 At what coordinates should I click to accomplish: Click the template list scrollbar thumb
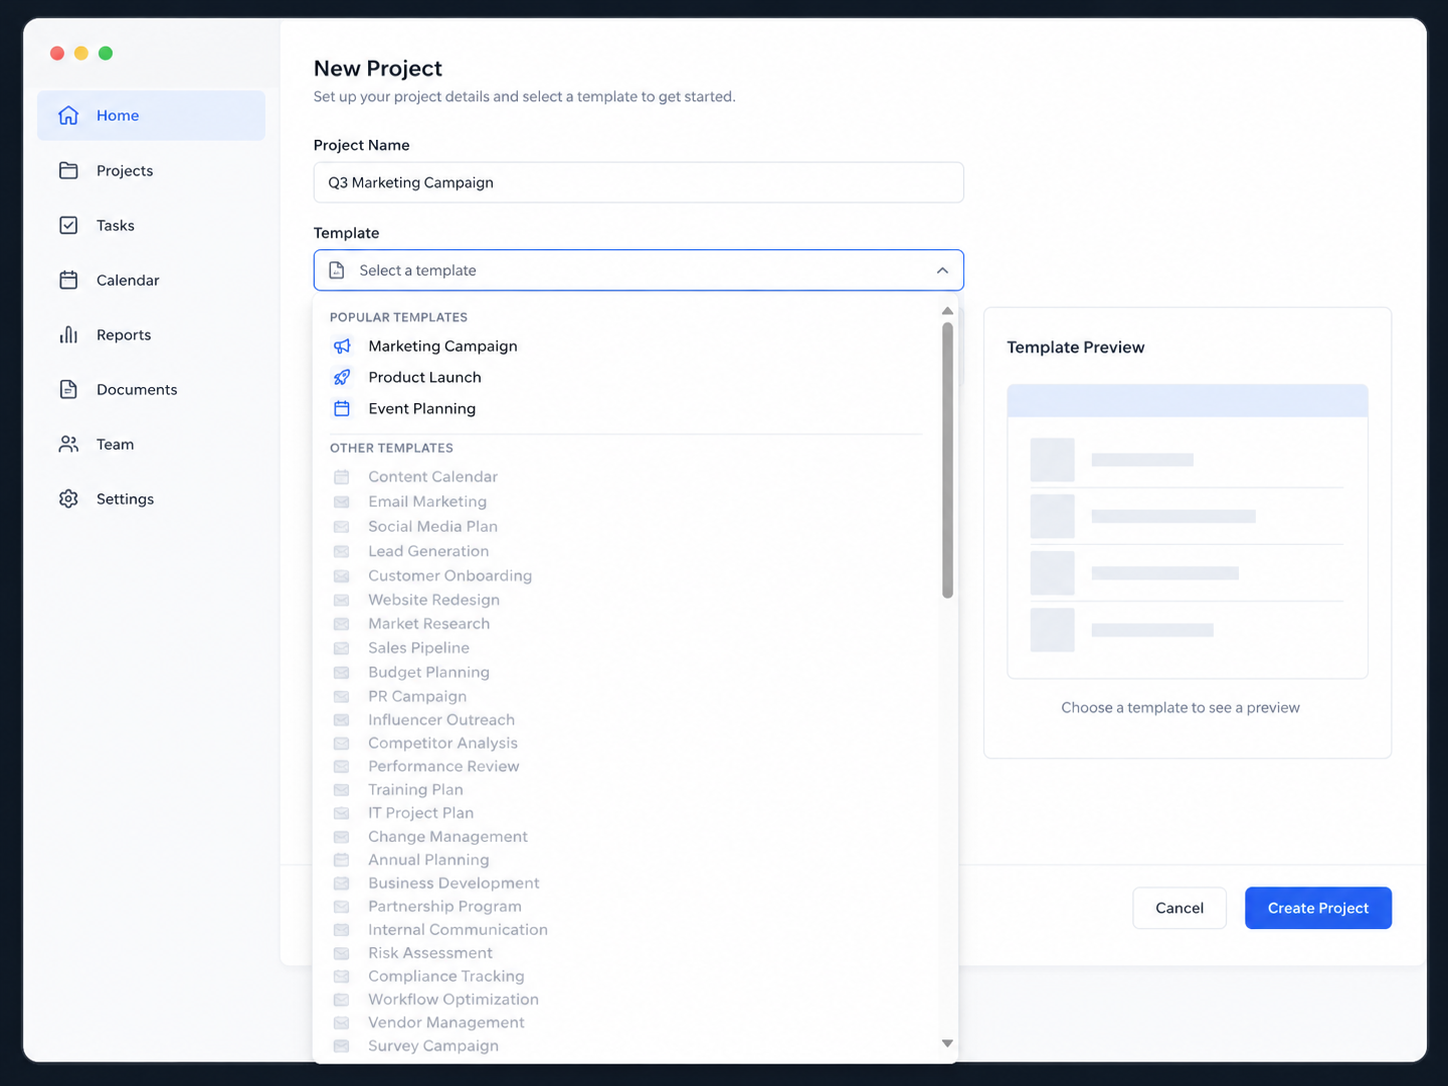[x=947, y=460]
